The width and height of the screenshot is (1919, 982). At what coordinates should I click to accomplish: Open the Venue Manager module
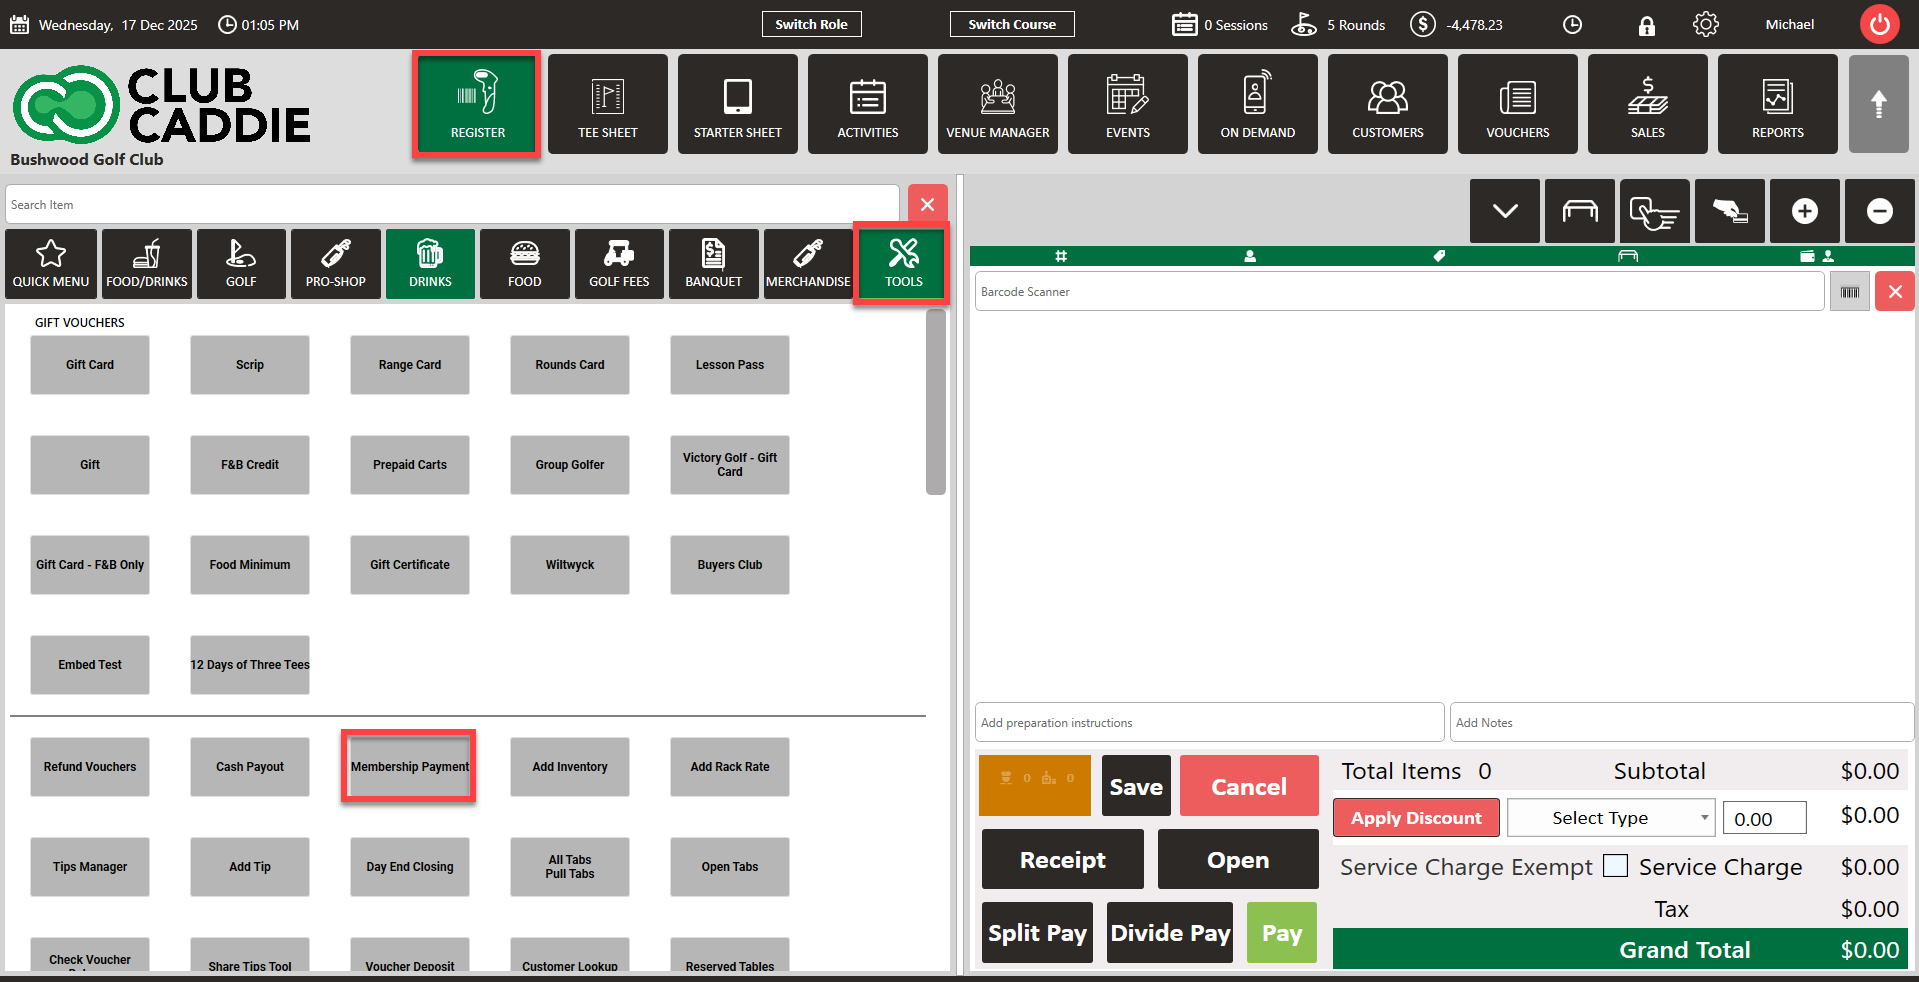997,105
